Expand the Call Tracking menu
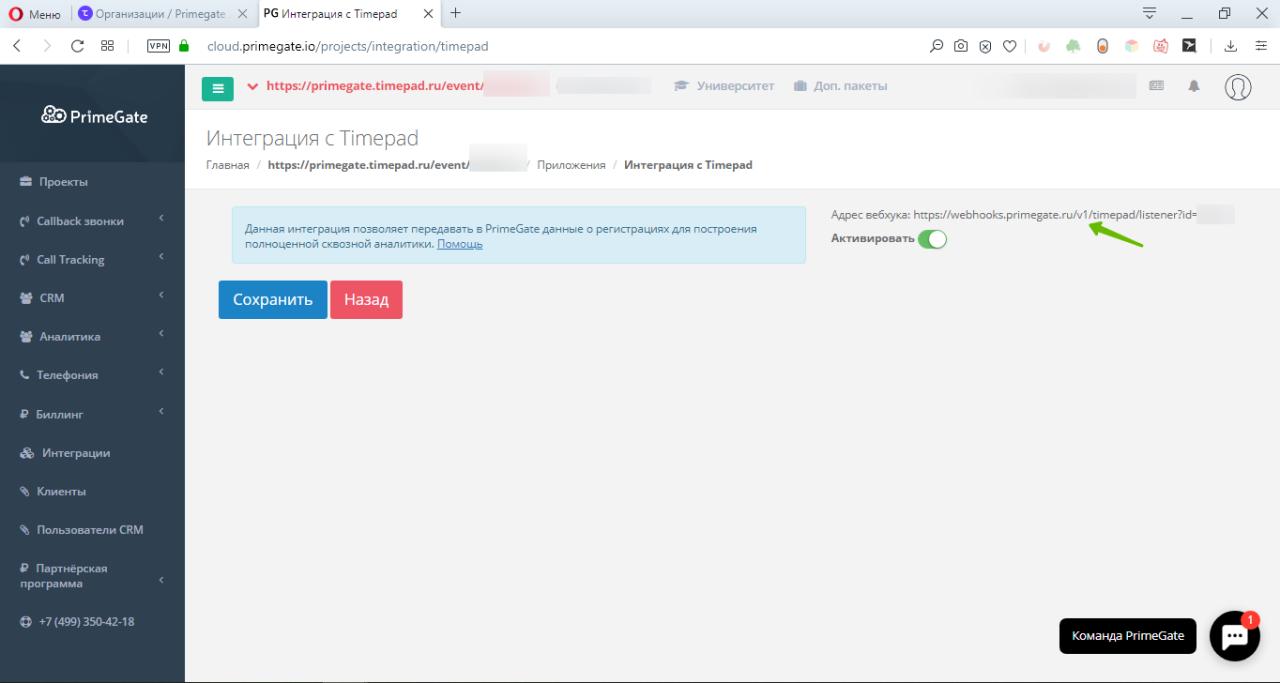The width and height of the screenshot is (1280, 683). pos(92,259)
